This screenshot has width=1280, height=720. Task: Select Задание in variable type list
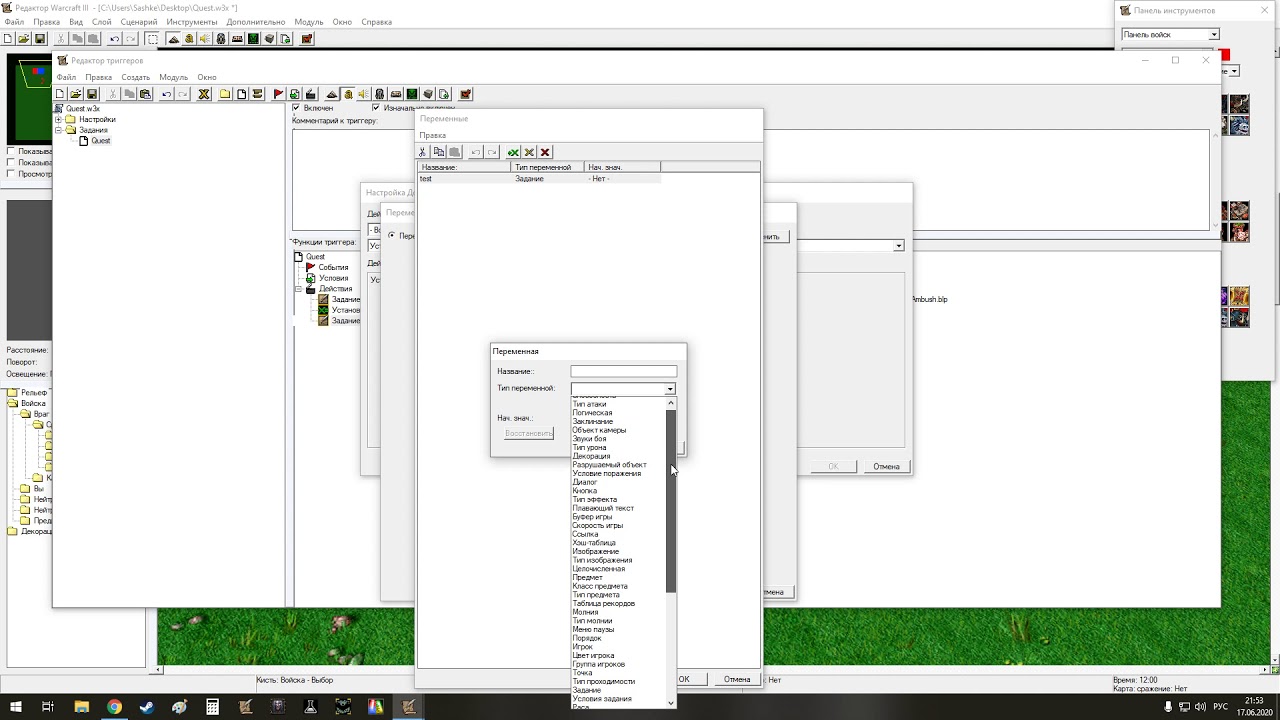587,690
